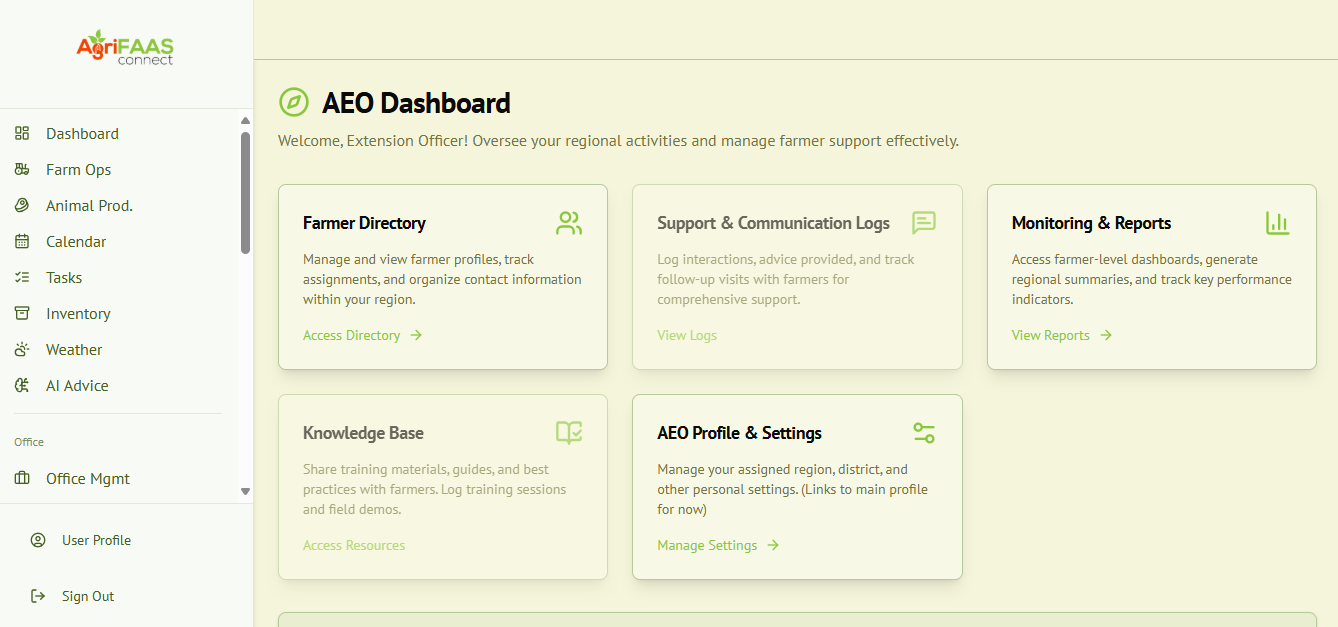Open Animal Prod. from the sidebar
The height and width of the screenshot is (627, 1338).
pos(89,206)
